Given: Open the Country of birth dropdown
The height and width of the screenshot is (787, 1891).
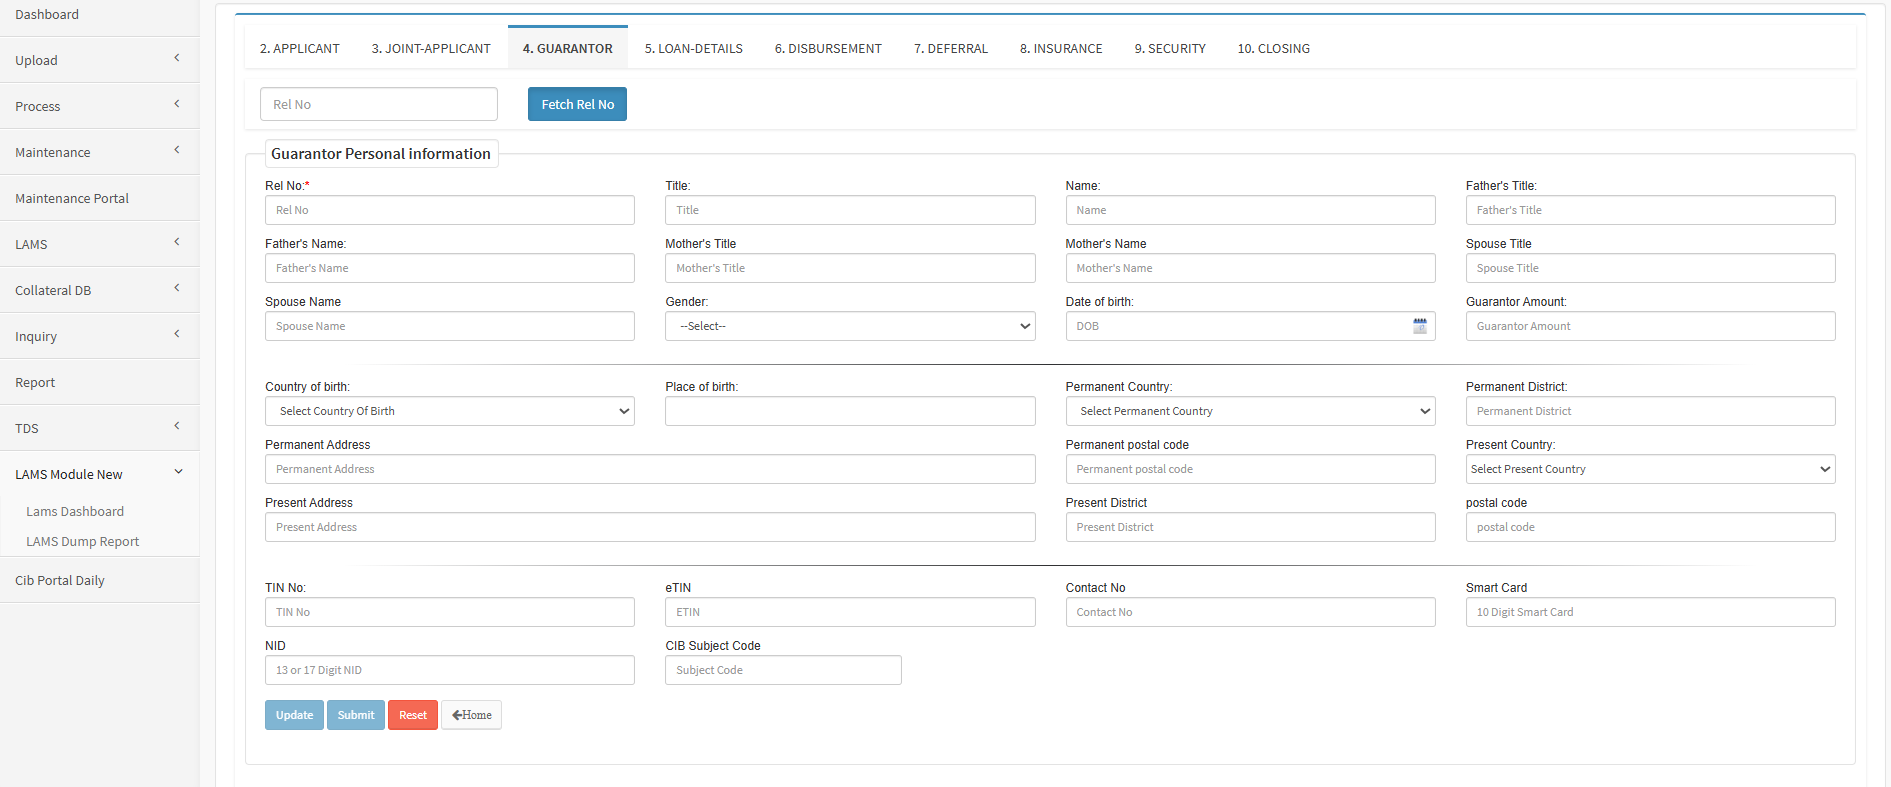Looking at the screenshot, I should 449,411.
